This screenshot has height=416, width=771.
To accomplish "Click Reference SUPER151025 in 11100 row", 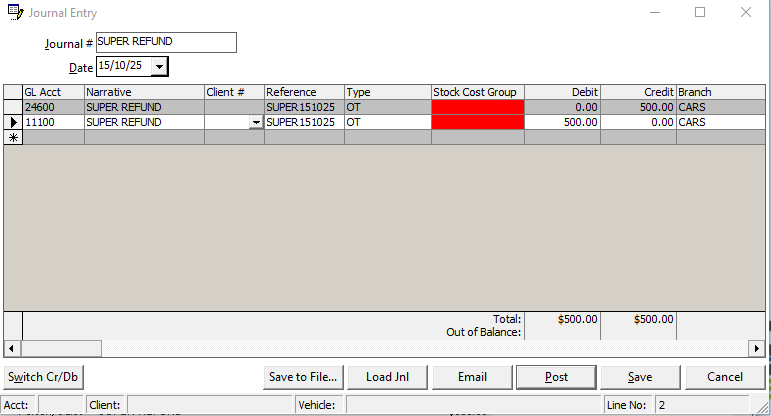I will 304,122.
